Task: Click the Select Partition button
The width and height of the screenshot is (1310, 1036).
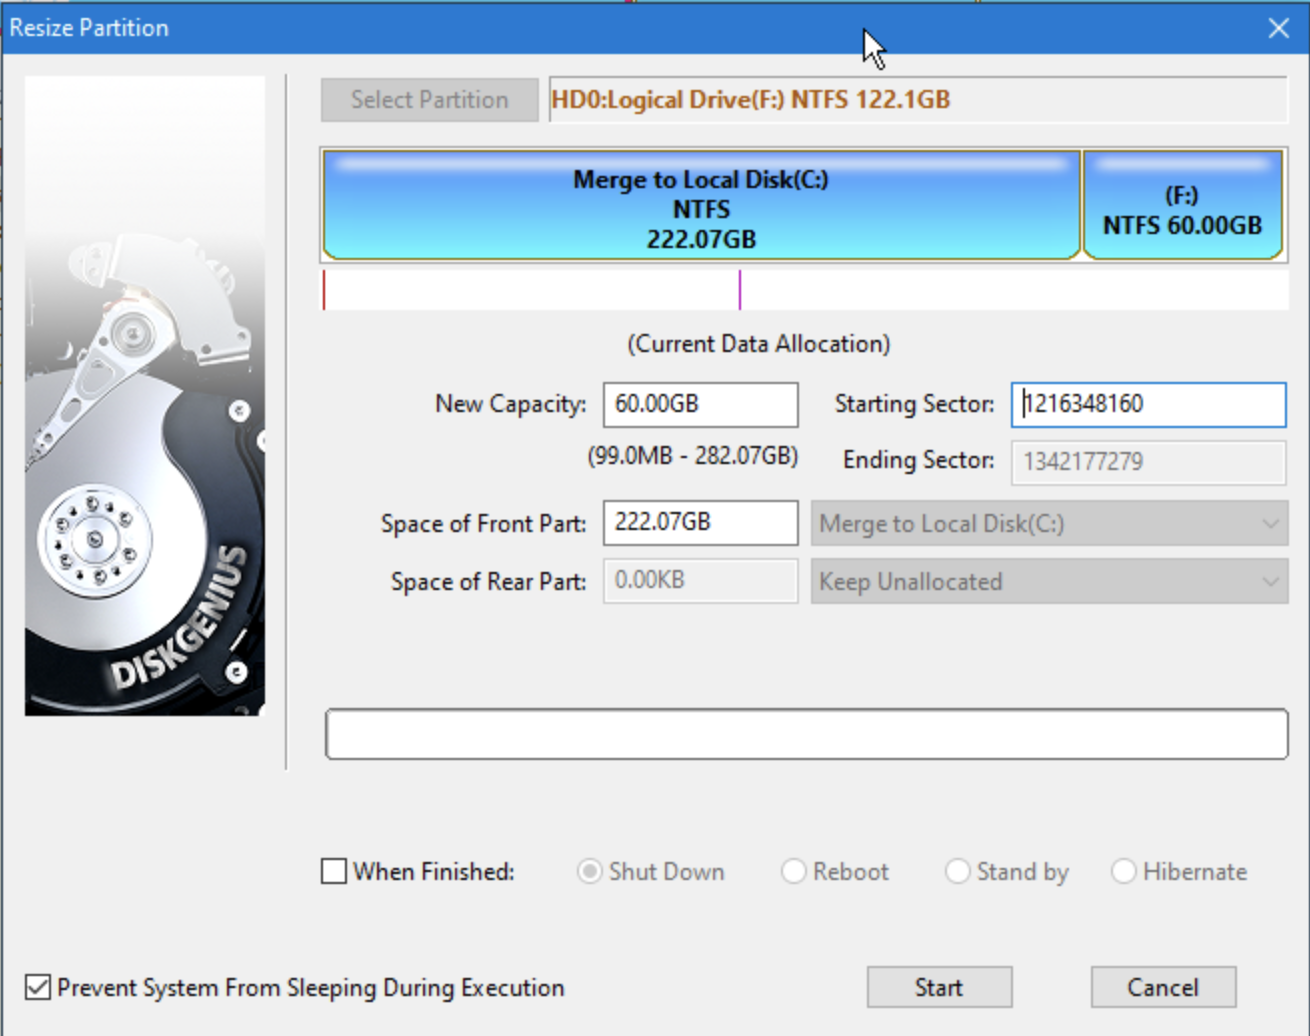Action: click(428, 99)
